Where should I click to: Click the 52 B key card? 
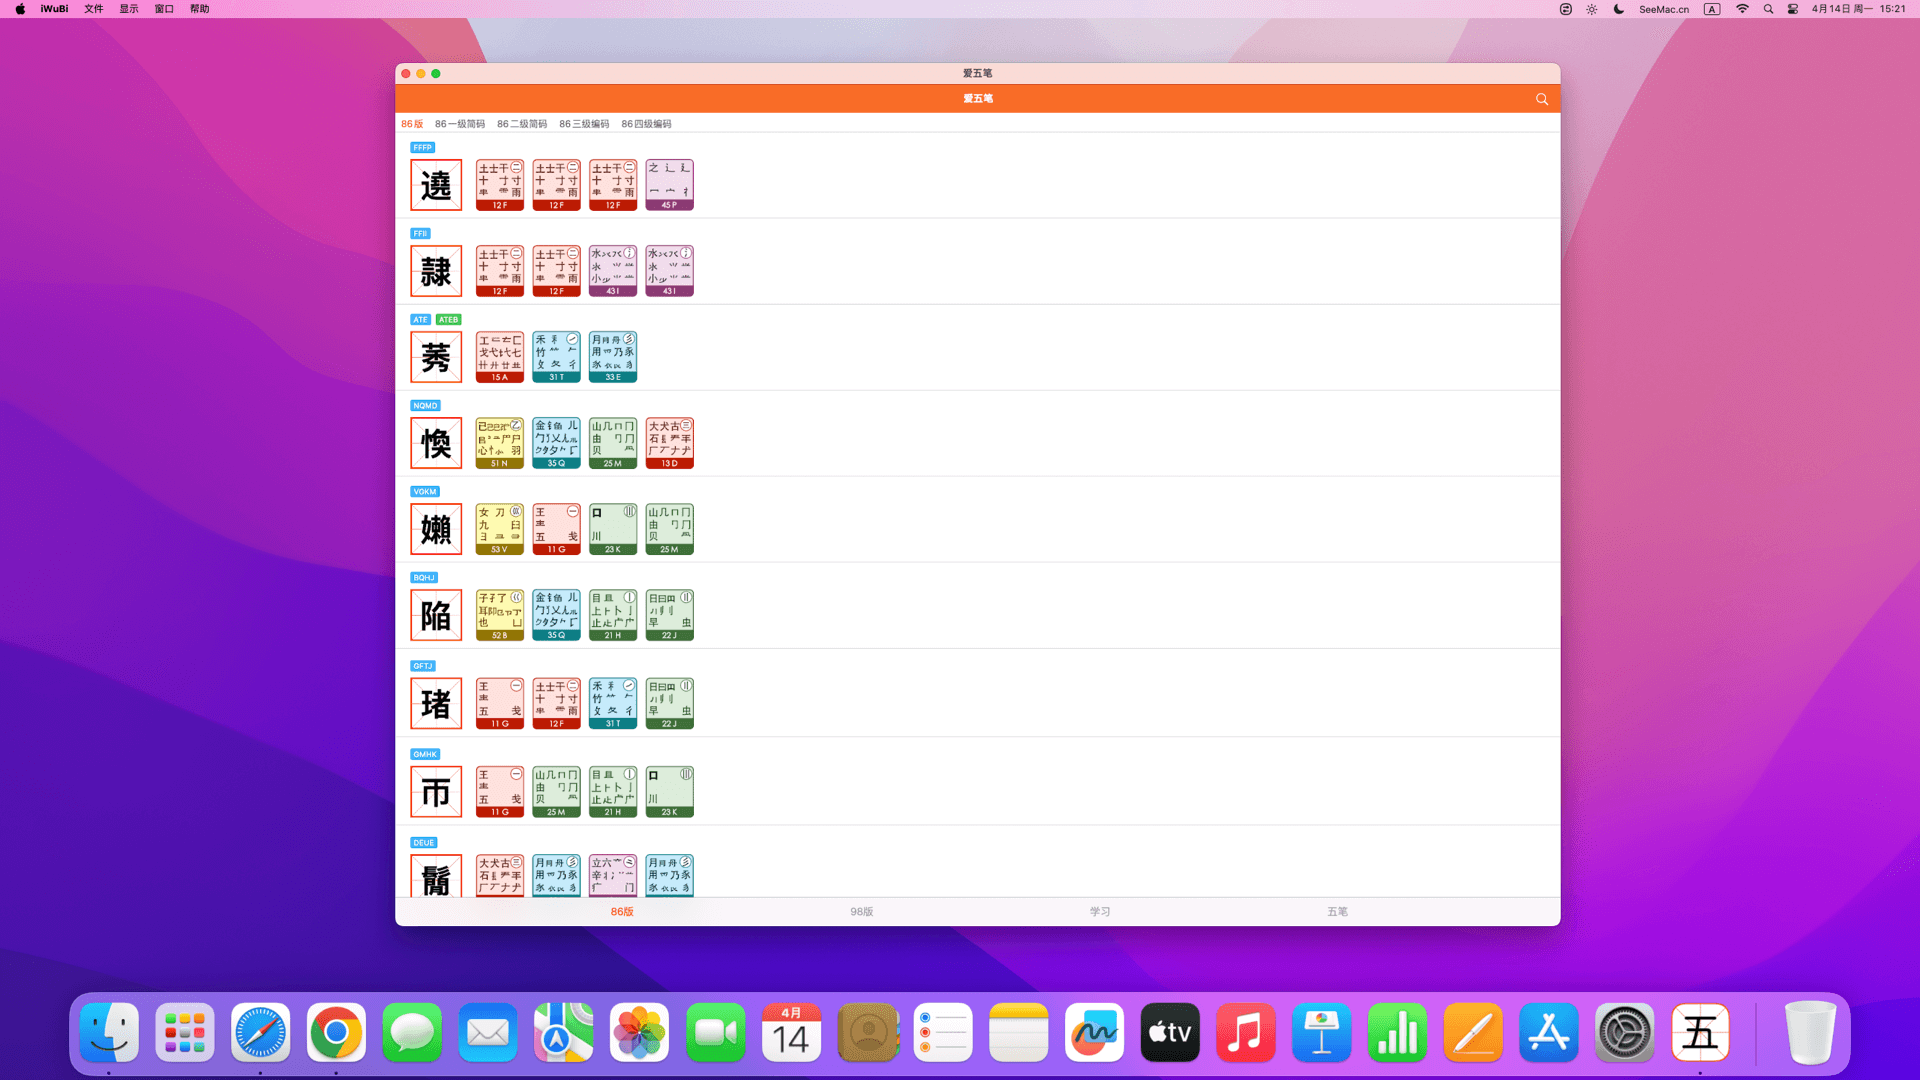pyautogui.click(x=499, y=615)
